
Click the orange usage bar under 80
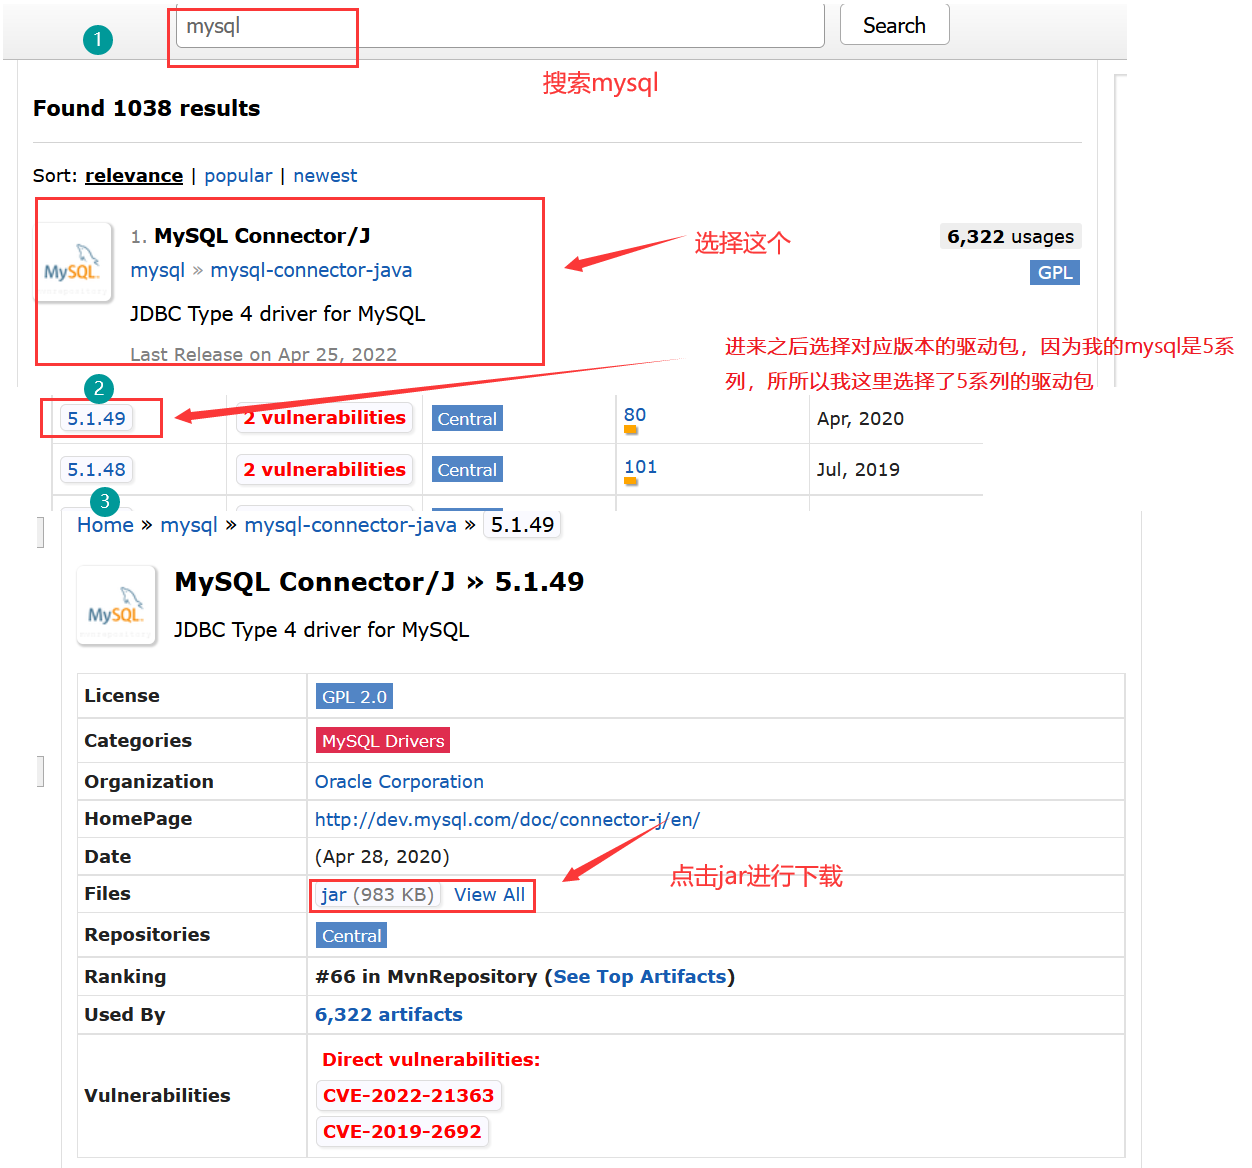point(631,430)
